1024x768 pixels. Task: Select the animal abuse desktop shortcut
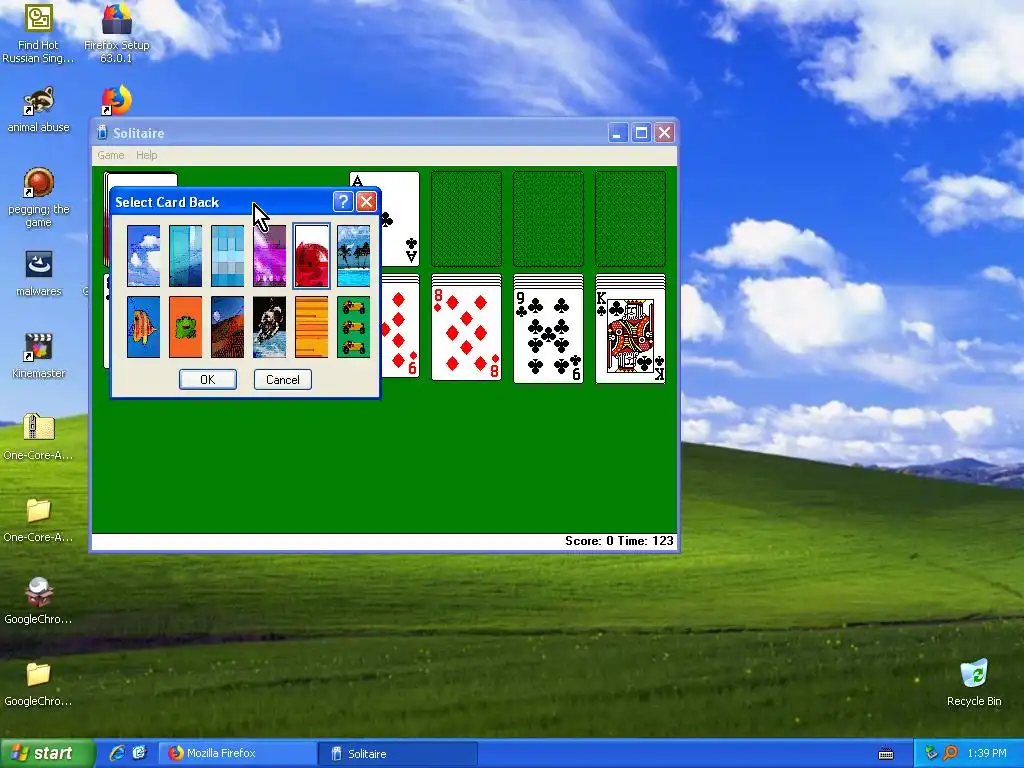(x=38, y=110)
